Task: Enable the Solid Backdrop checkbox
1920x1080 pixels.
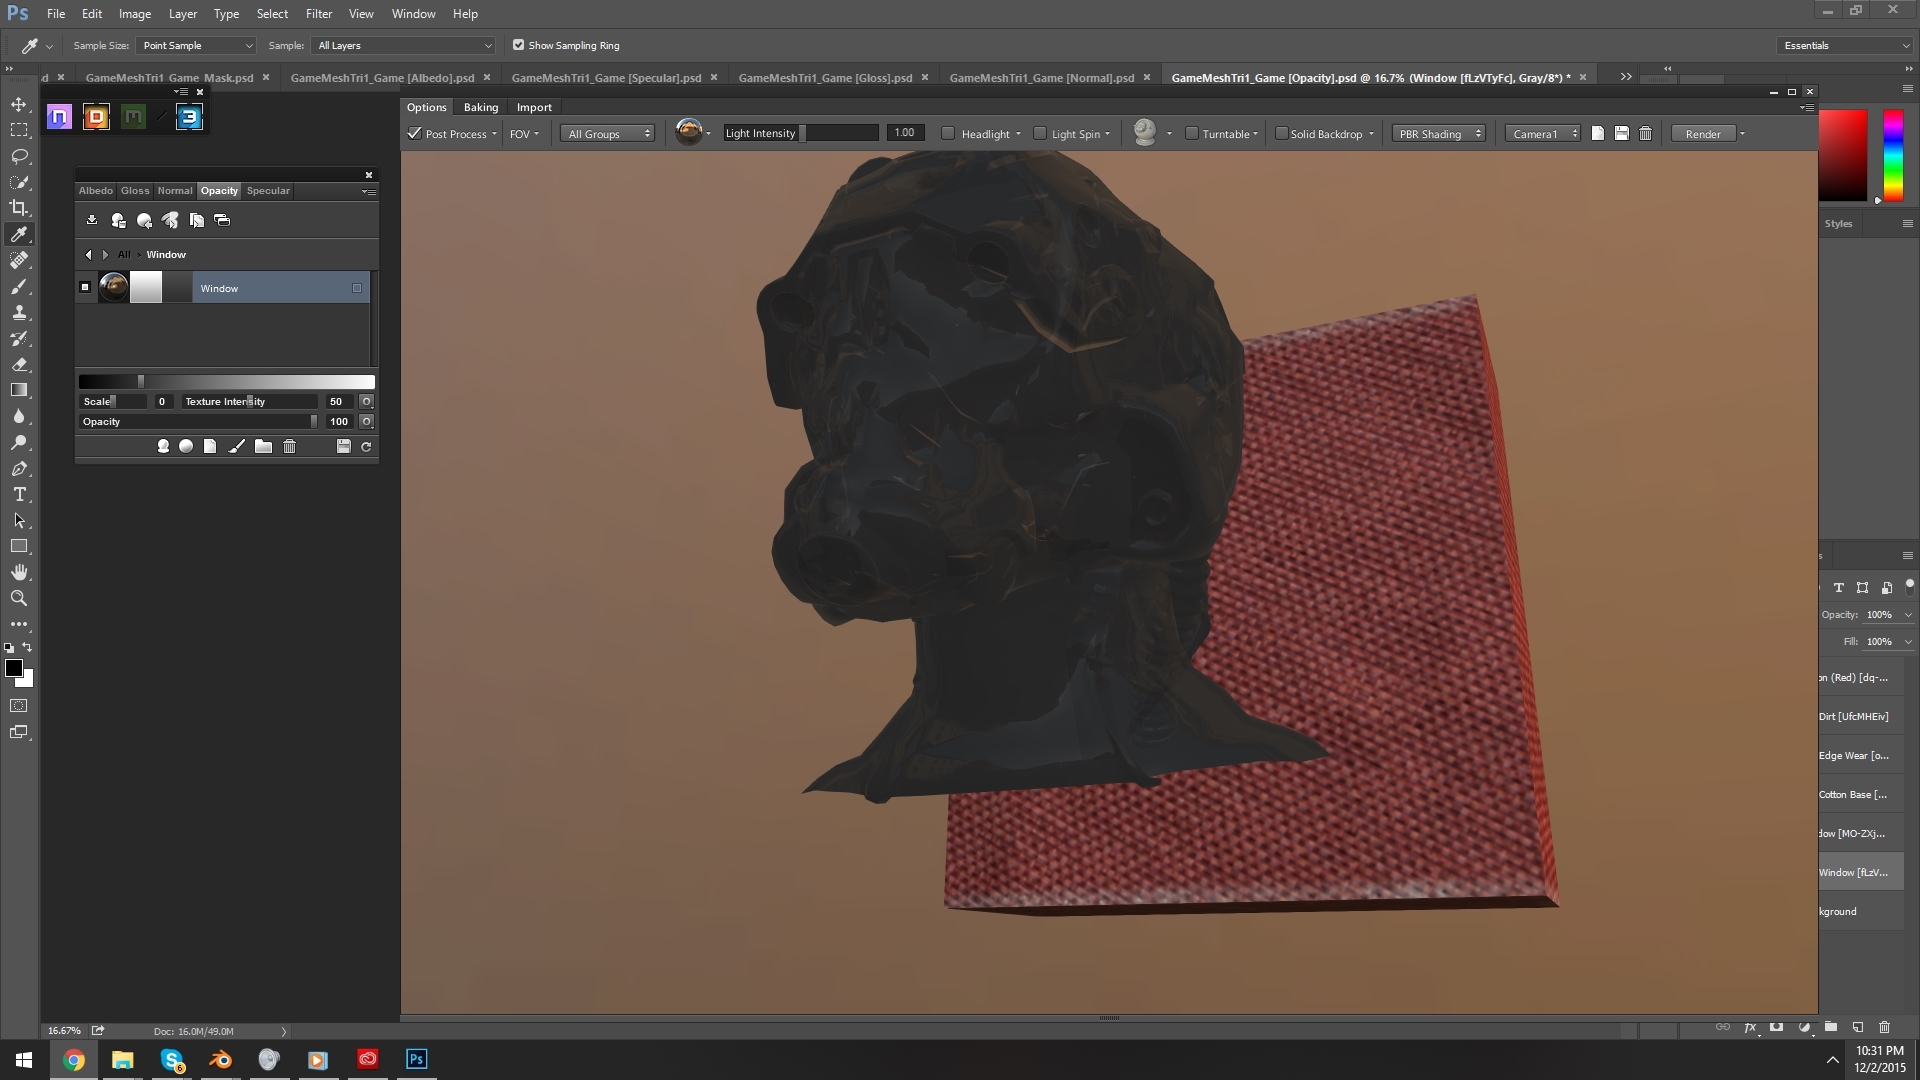Action: pos(1281,134)
